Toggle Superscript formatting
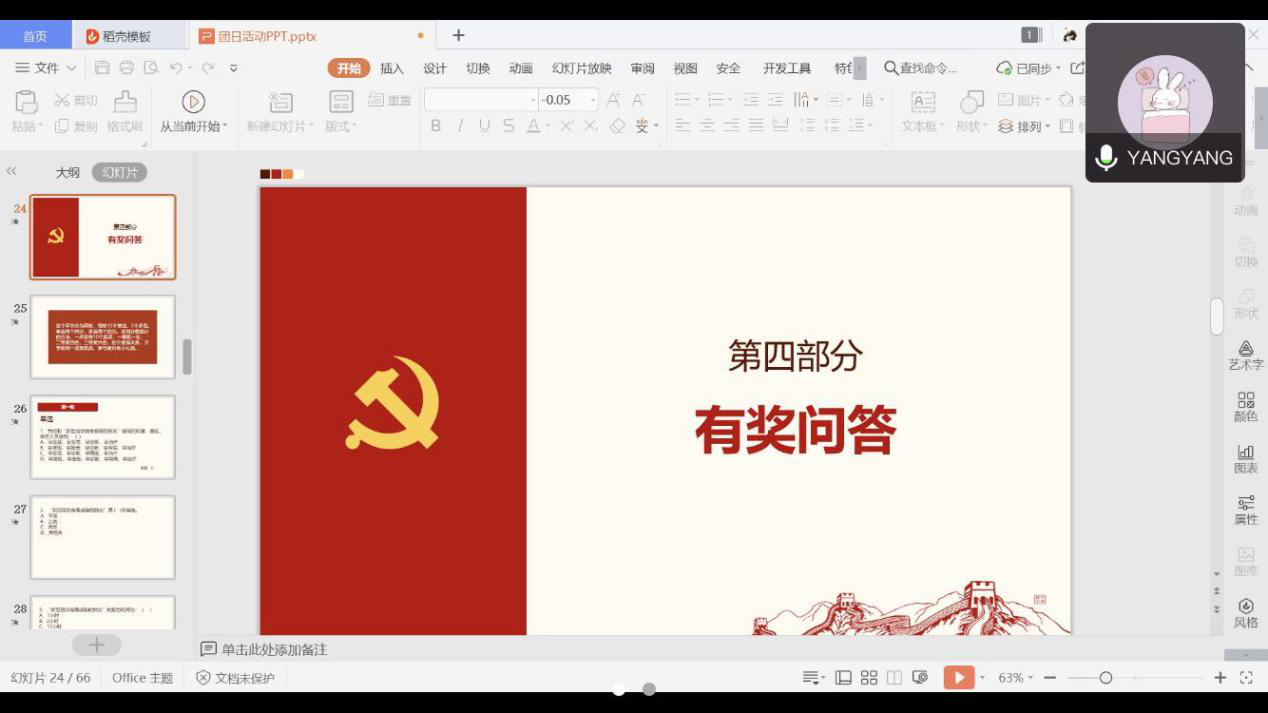 click(x=566, y=126)
